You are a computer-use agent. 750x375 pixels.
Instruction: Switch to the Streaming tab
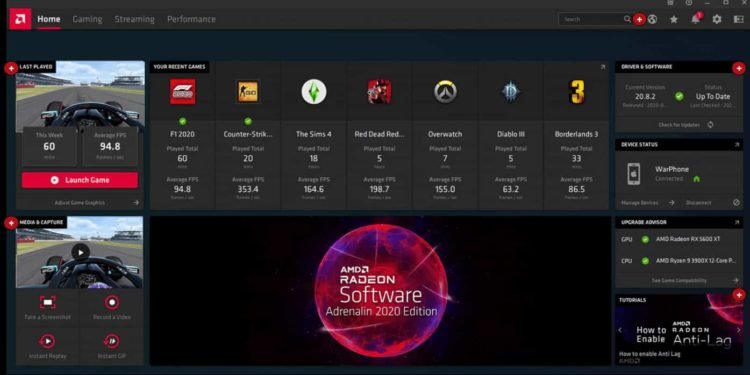[x=134, y=19]
